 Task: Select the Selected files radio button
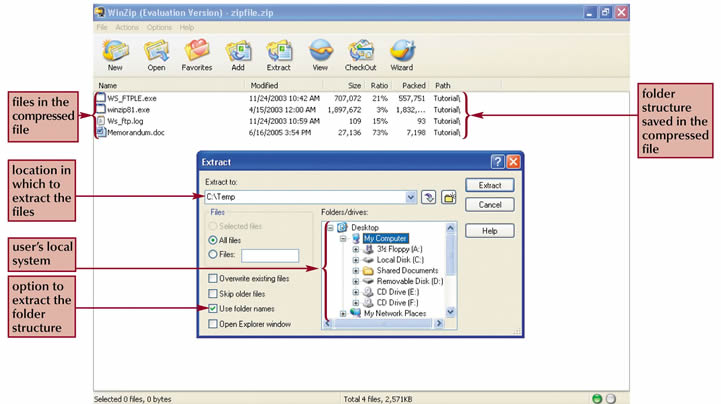[212, 226]
